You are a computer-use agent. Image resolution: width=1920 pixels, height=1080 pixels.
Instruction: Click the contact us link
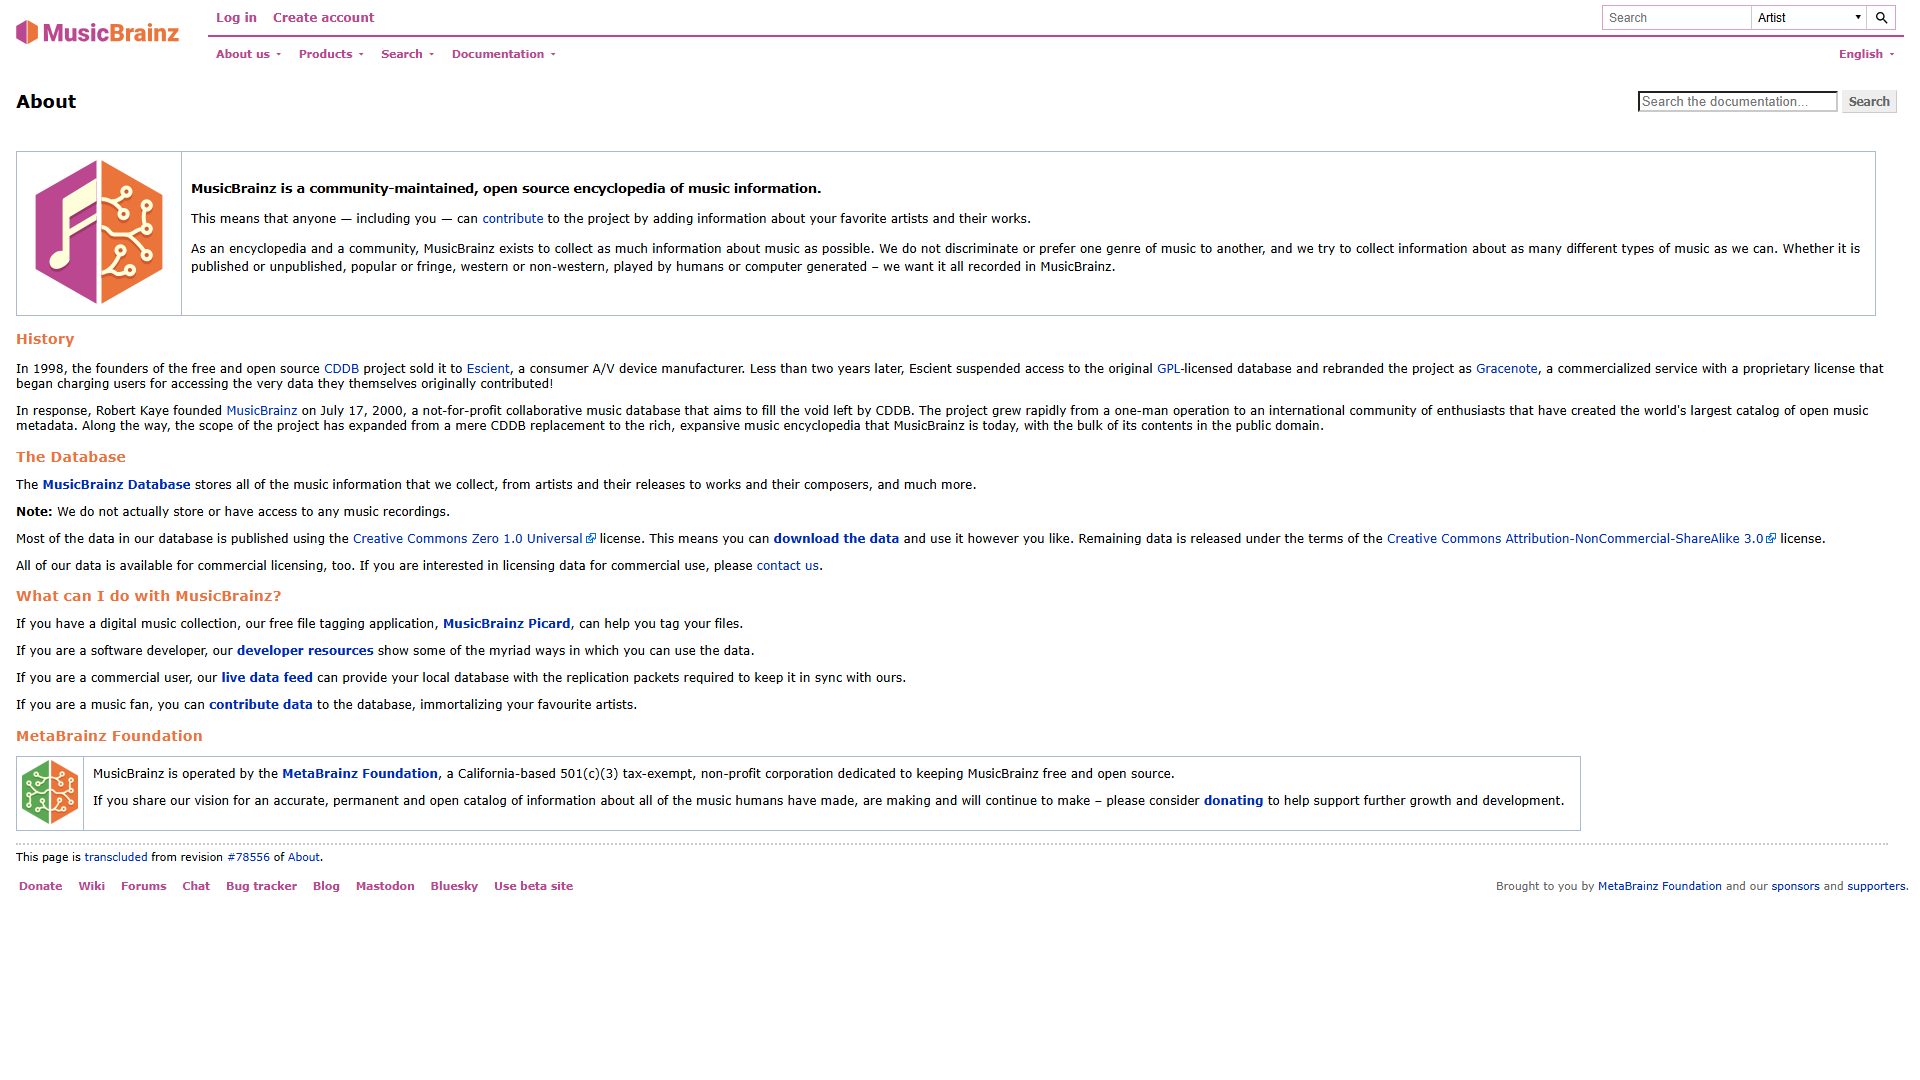tap(788, 566)
